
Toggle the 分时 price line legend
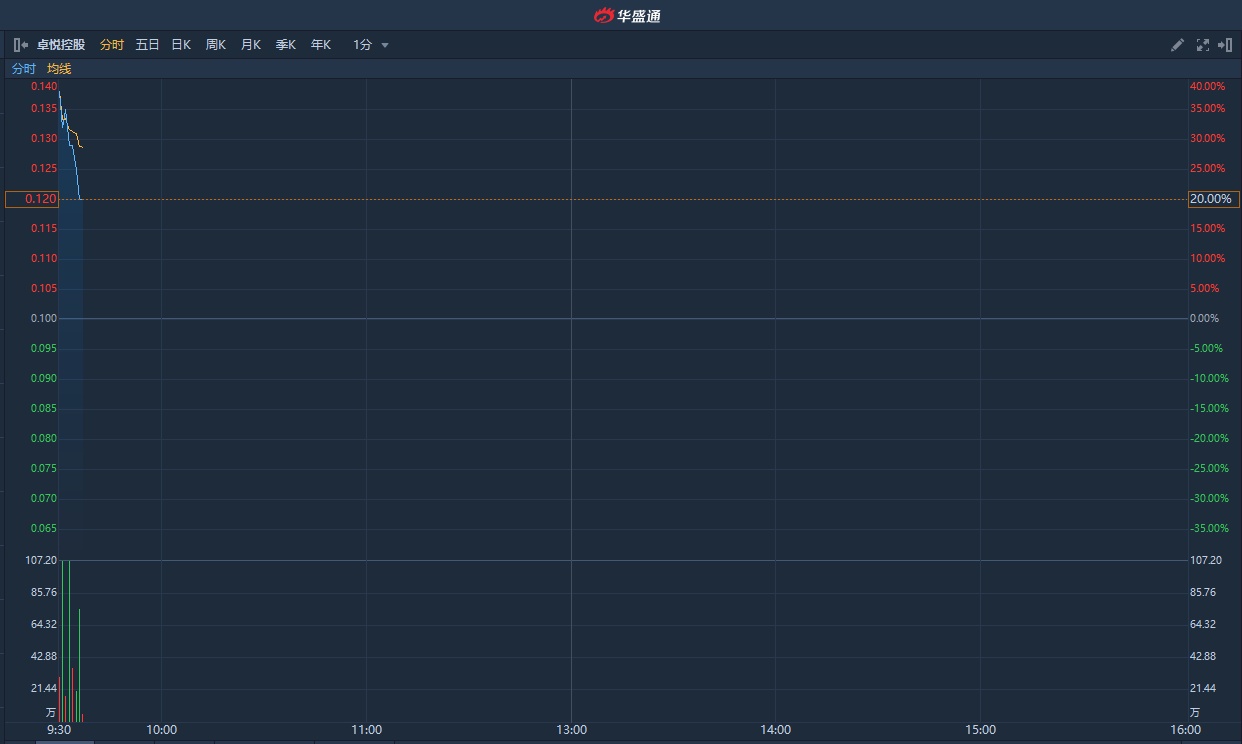(23, 69)
